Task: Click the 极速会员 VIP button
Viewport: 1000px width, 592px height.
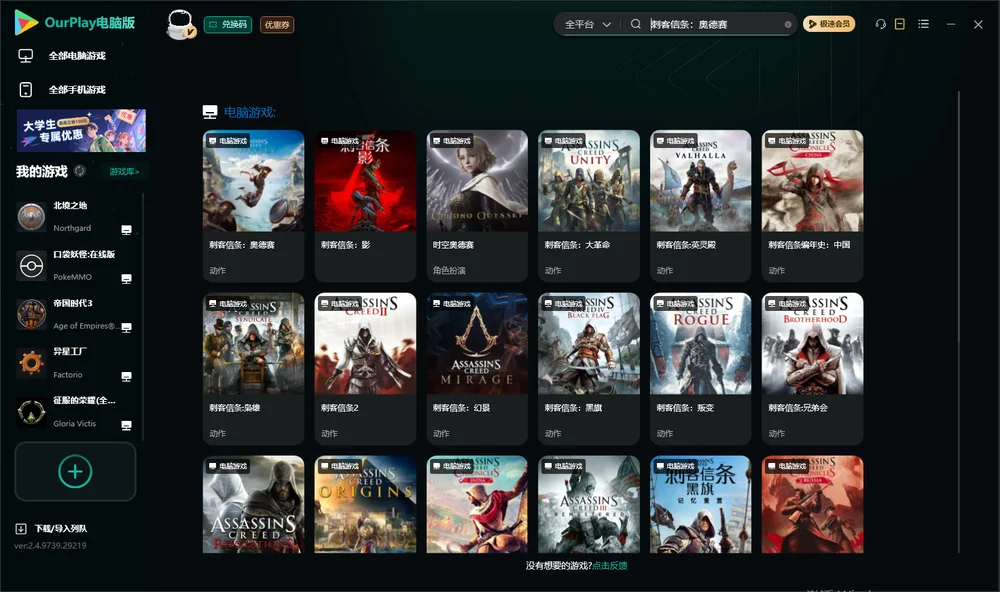Action: click(828, 24)
